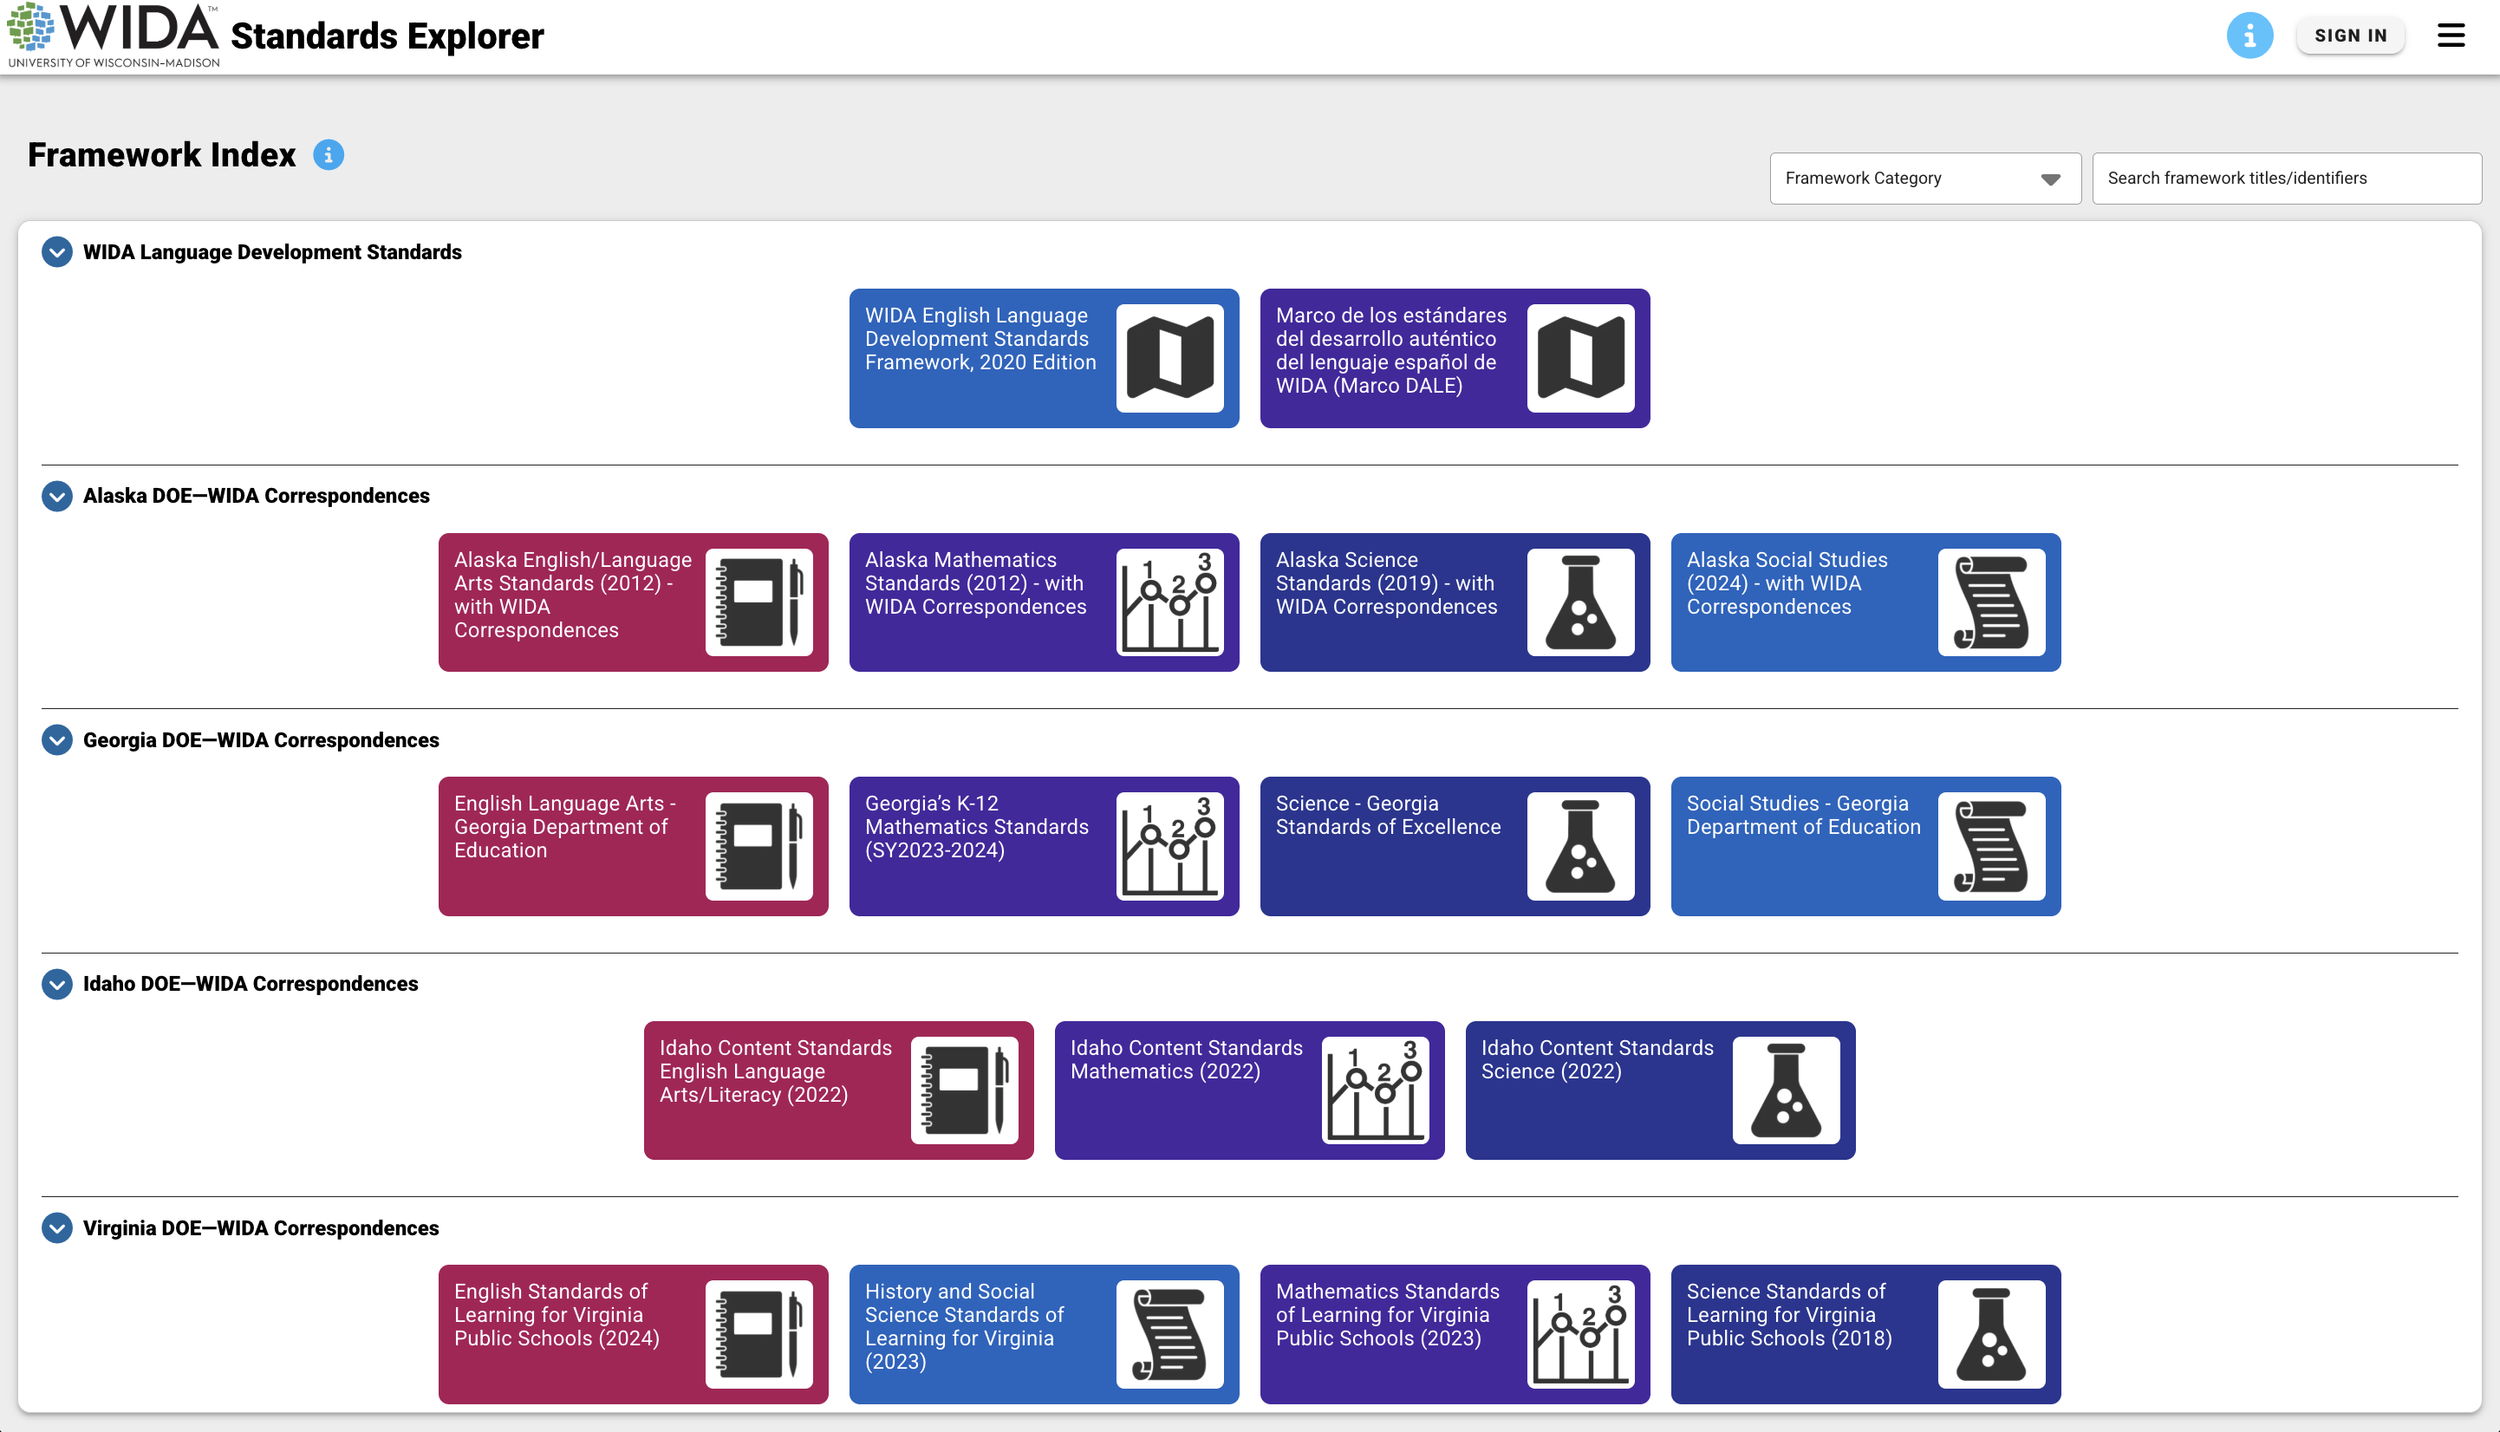Open Georgia's K-12 Mathematics Standards title
Viewport: 2500px width, 1432px height.
tap(977, 827)
